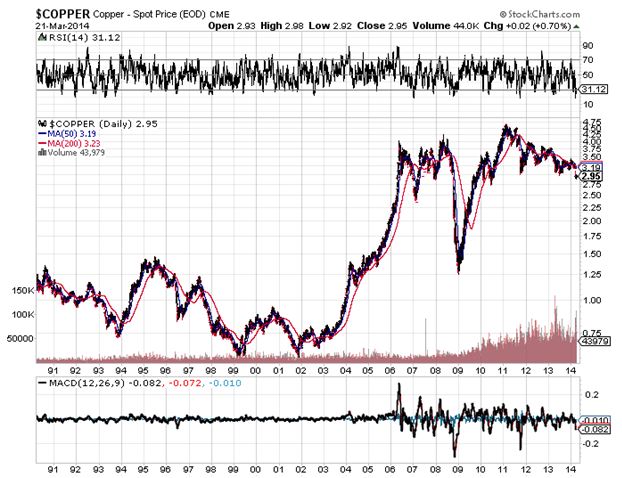Click the RSI panel mountain icon

[42, 37]
